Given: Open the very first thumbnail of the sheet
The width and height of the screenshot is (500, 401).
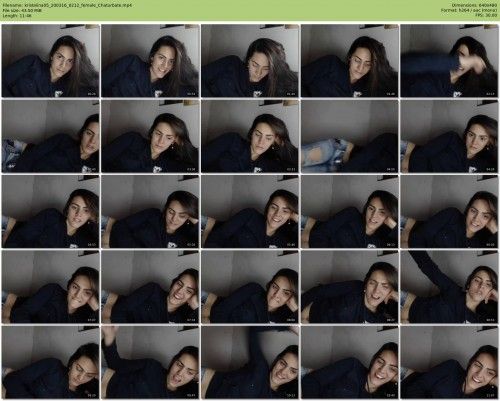Looking at the screenshot, I should click(x=50, y=61).
